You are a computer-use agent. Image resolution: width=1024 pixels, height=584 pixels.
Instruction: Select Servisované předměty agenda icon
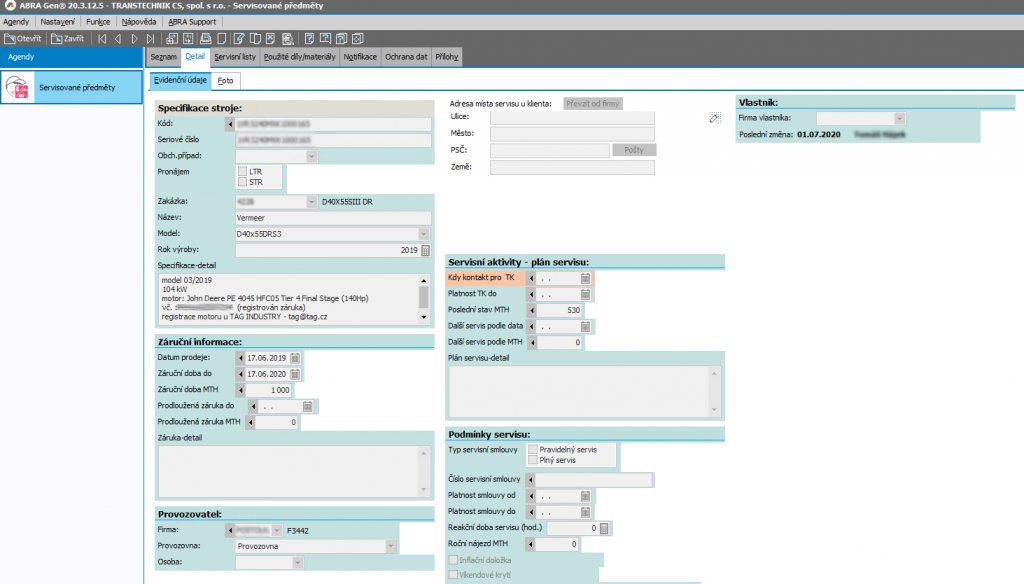[18, 87]
